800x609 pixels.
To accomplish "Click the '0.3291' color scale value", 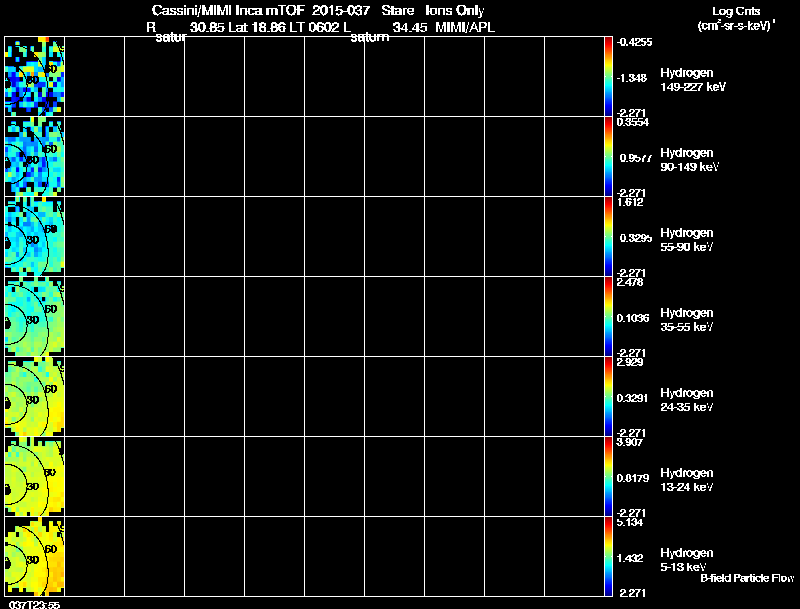I will coord(633,398).
